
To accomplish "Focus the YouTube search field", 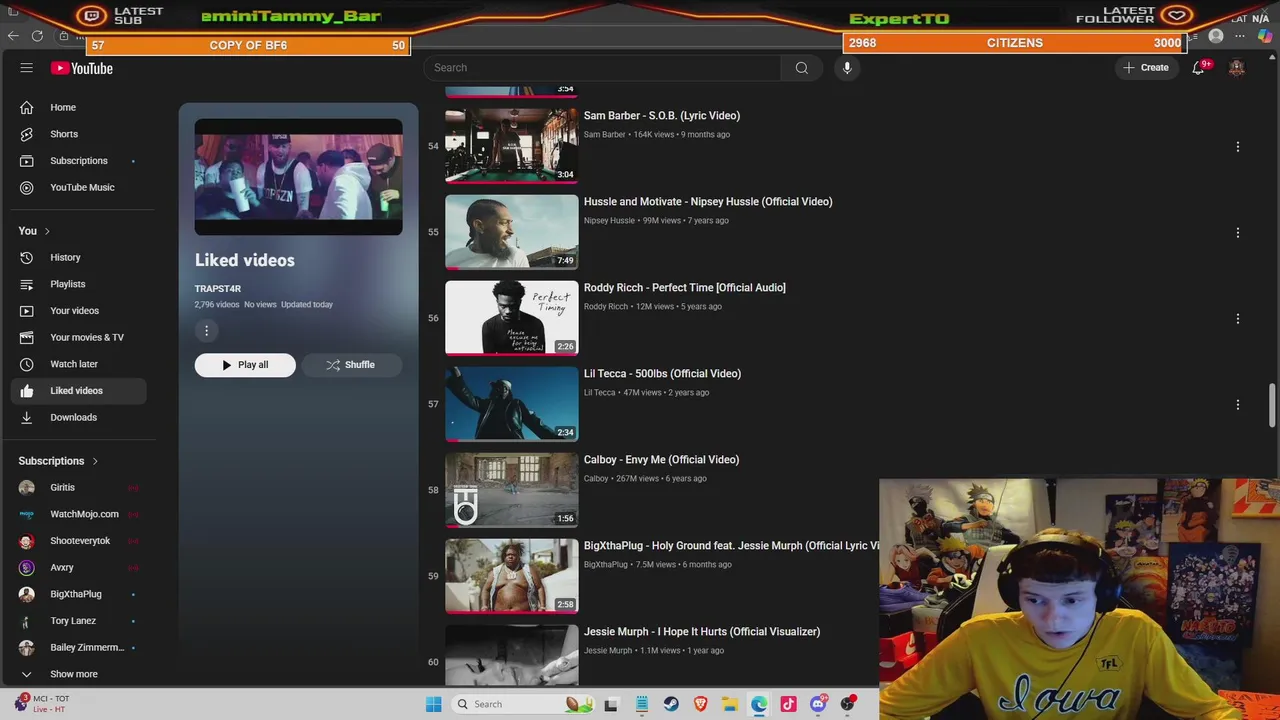I will (602, 68).
